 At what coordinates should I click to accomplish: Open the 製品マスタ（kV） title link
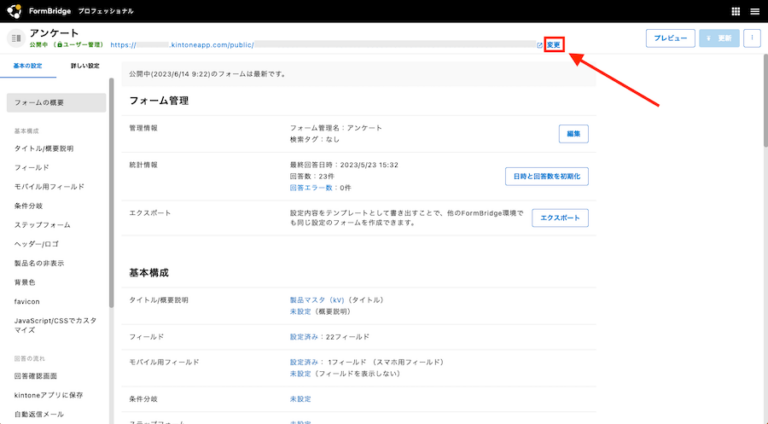tap(317, 300)
